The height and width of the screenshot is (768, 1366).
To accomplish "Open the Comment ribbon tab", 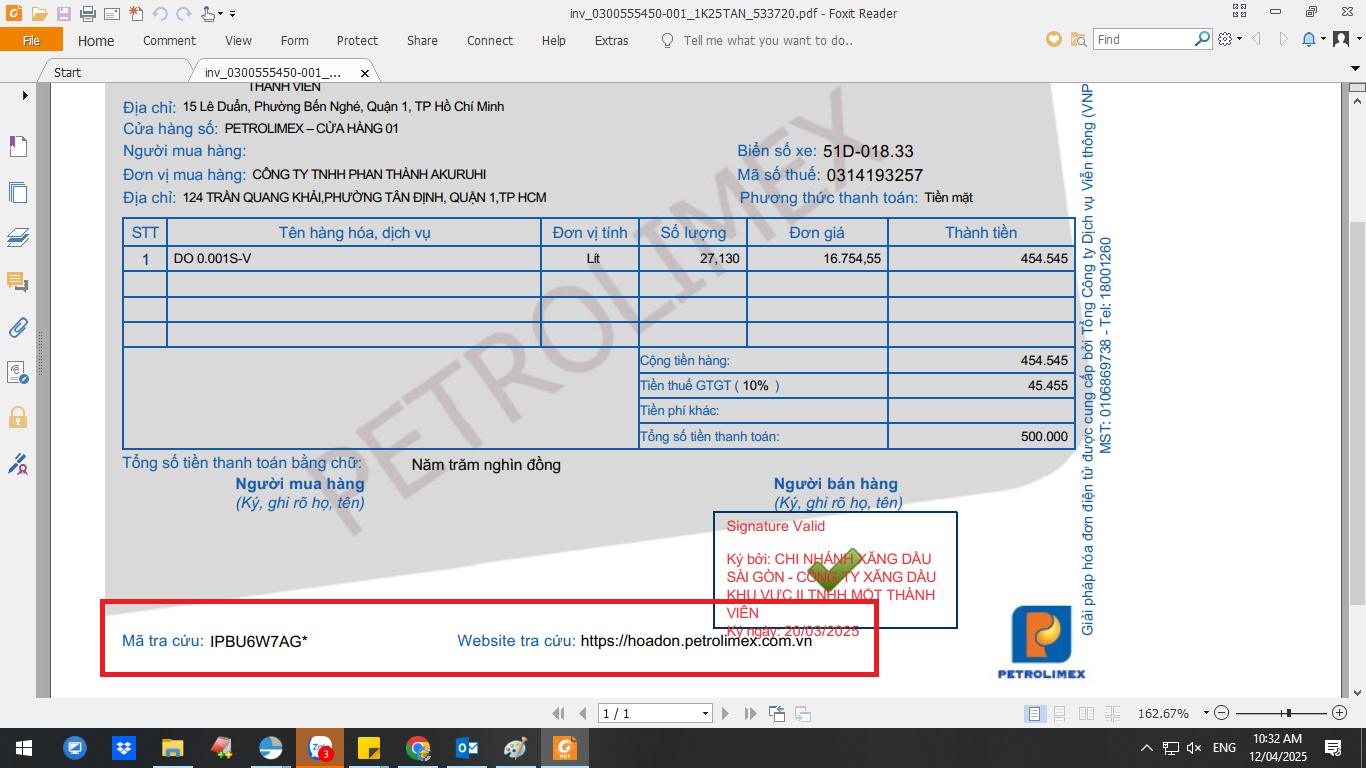I will 169,41.
